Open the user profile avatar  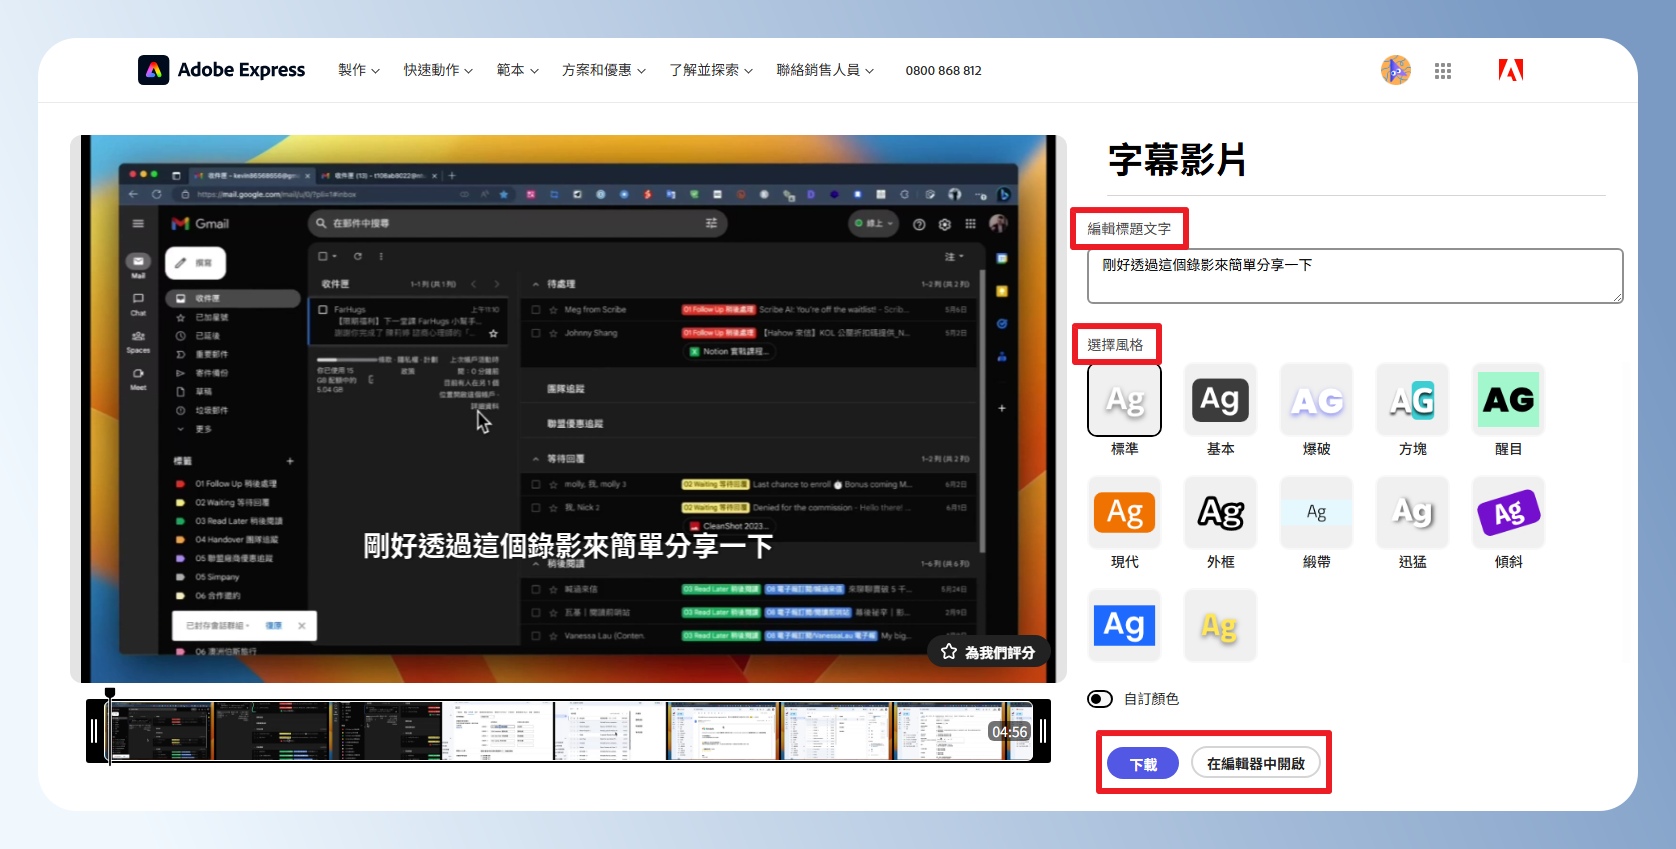(x=1395, y=70)
